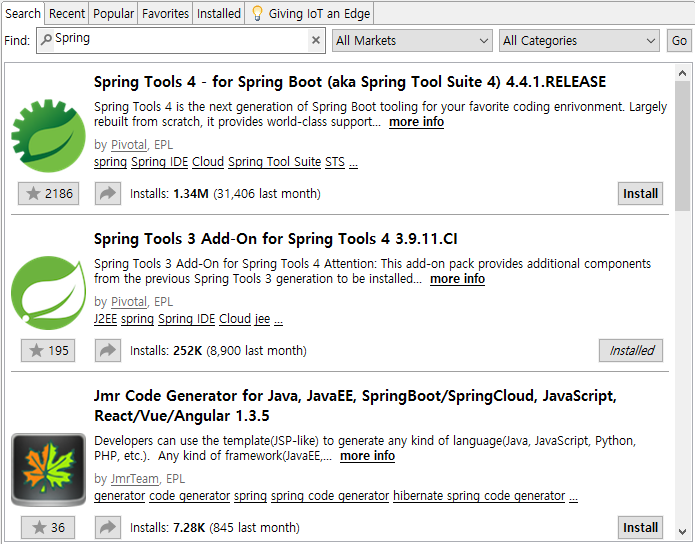Click the Installed button for Spring Tools 3
This screenshot has width=695, height=544.
click(x=631, y=350)
